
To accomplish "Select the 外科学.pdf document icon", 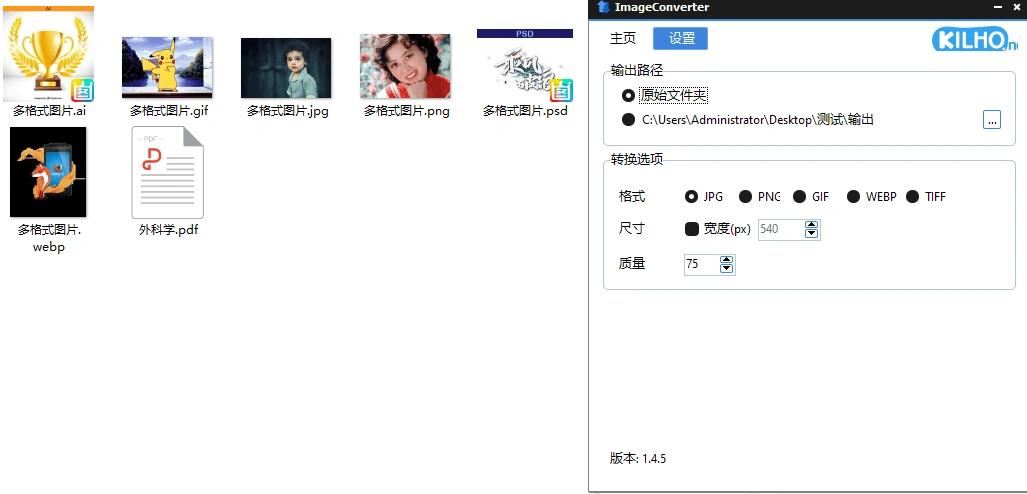I will 167,172.
